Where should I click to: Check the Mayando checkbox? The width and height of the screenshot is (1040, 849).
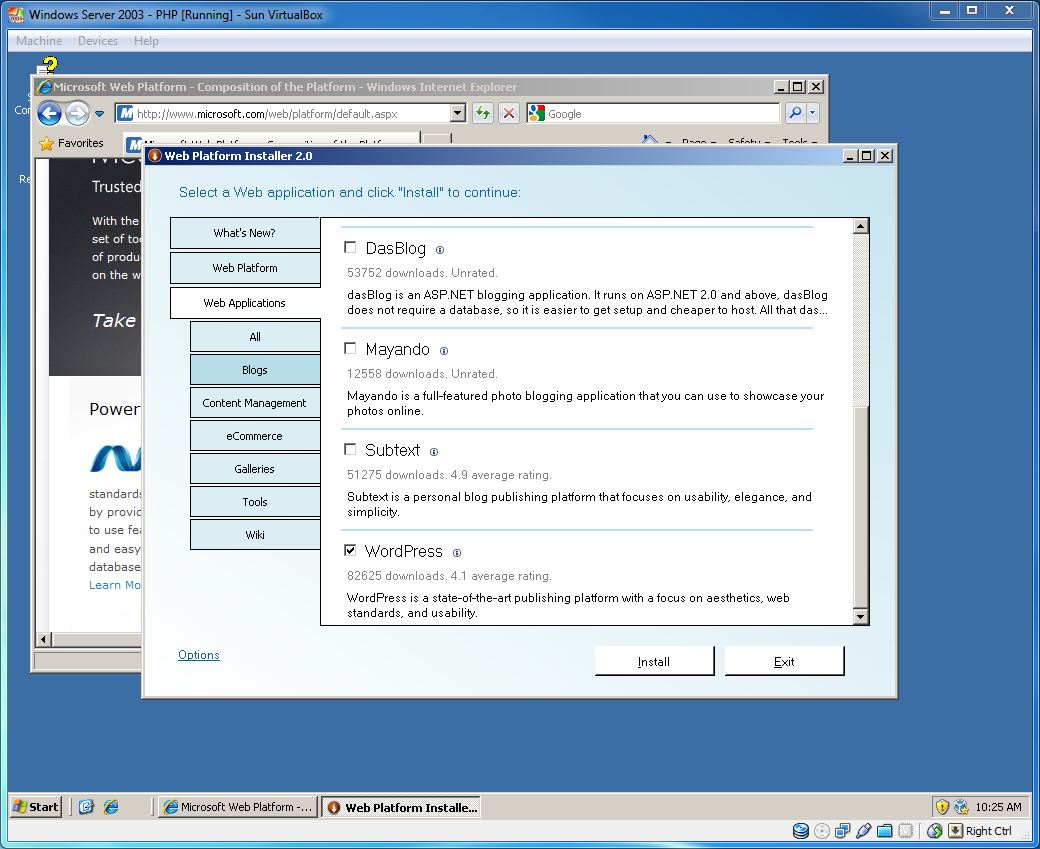[x=350, y=348]
